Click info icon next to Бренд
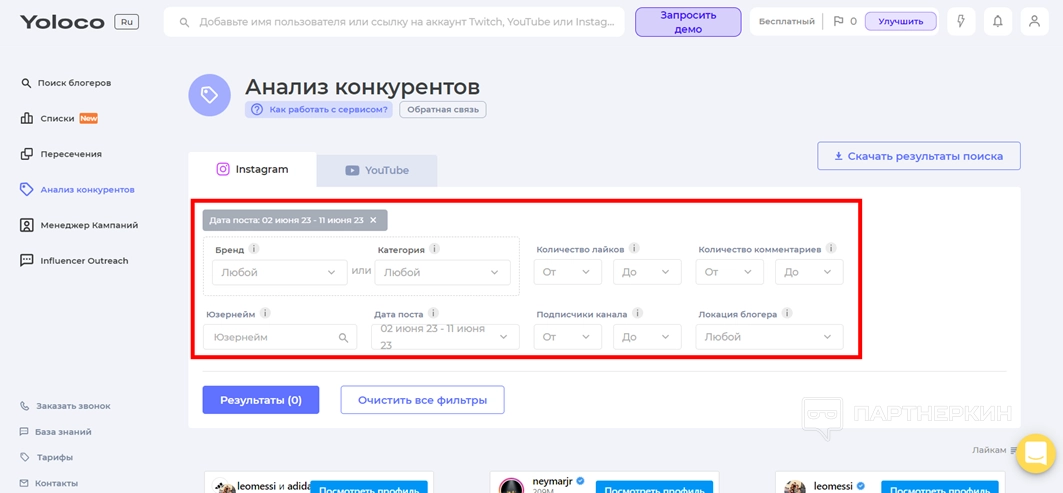Image resolution: width=1063 pixels, height=493 pixels. pyautogui.click(x=254, y=249)
